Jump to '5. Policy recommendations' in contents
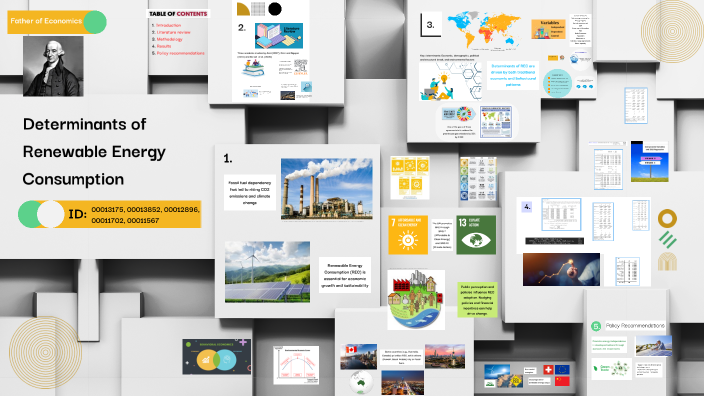The height and width of the screenshot is (396, 704). tap(178, 53)
